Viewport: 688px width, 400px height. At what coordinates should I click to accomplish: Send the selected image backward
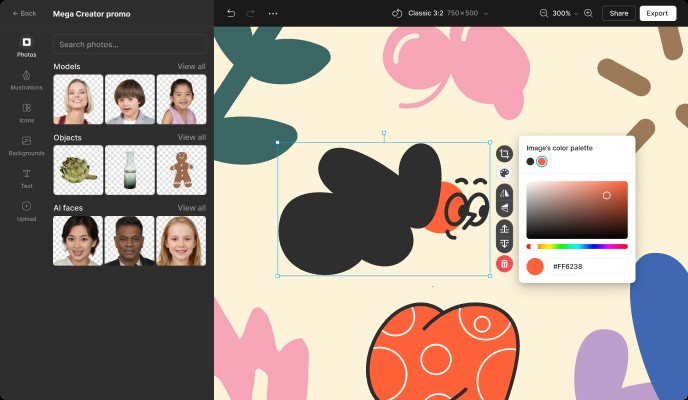click(504, 244)
